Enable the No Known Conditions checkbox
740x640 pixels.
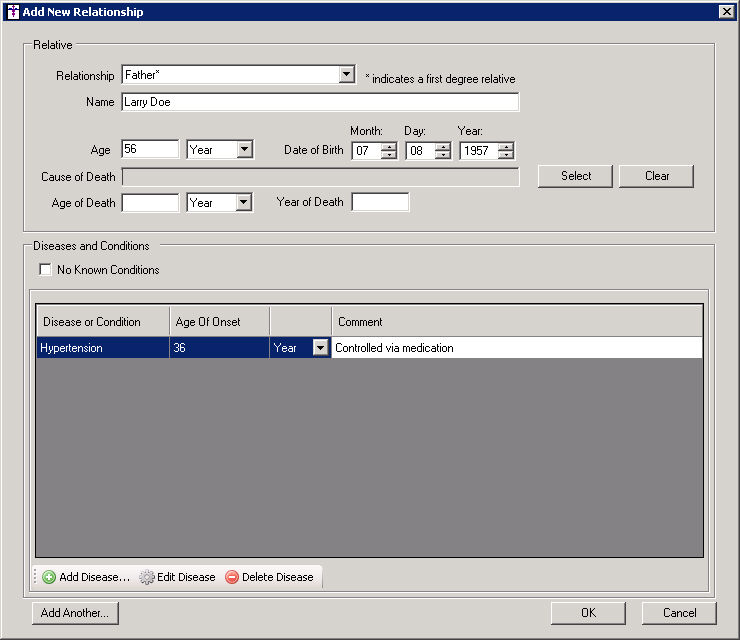[x=45, y=270]
